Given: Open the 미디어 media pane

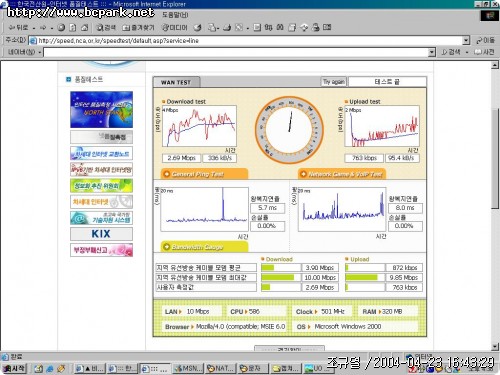Looking at the screenshot, I should [174, 28].
